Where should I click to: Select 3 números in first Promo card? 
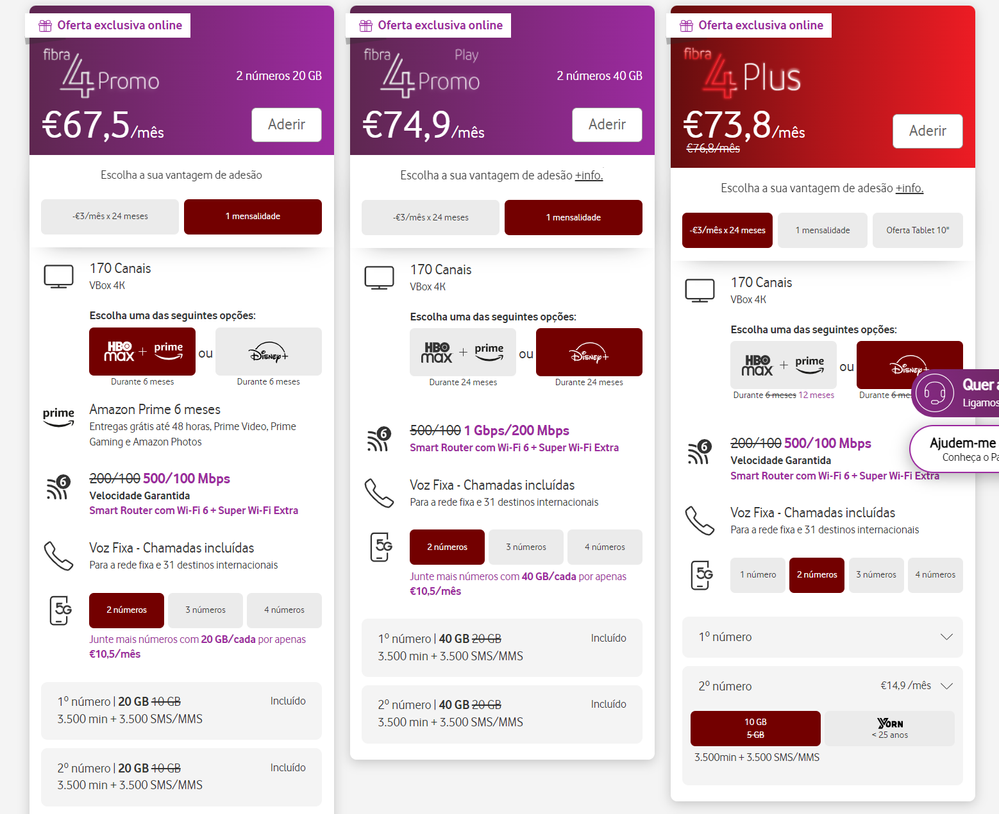tap(206, 610)
